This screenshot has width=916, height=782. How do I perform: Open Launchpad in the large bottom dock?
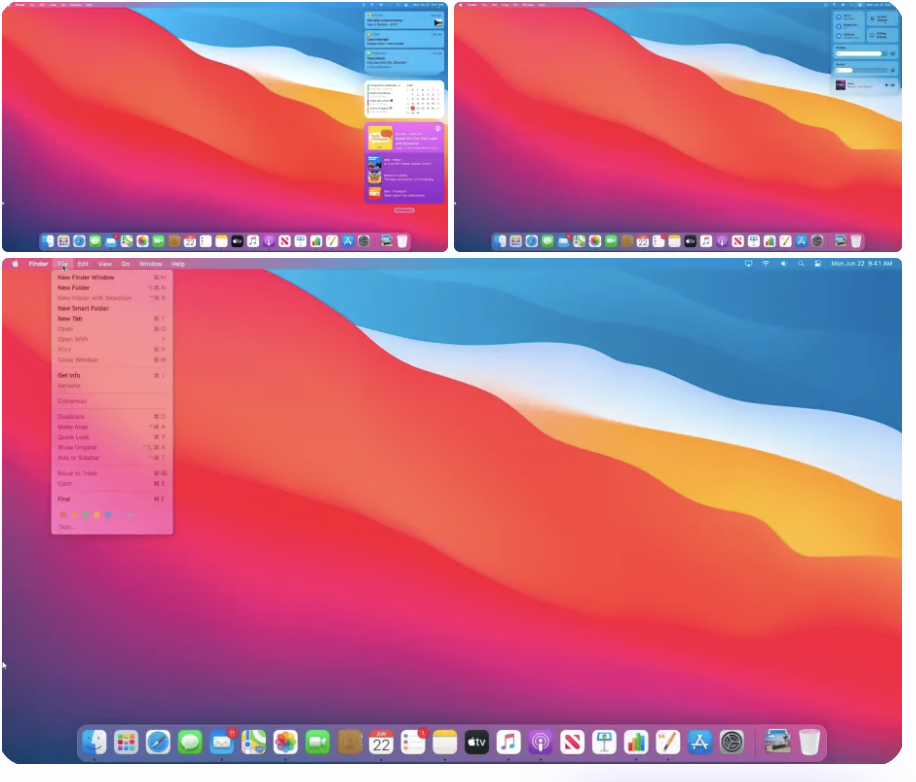(x=126, y=742)
